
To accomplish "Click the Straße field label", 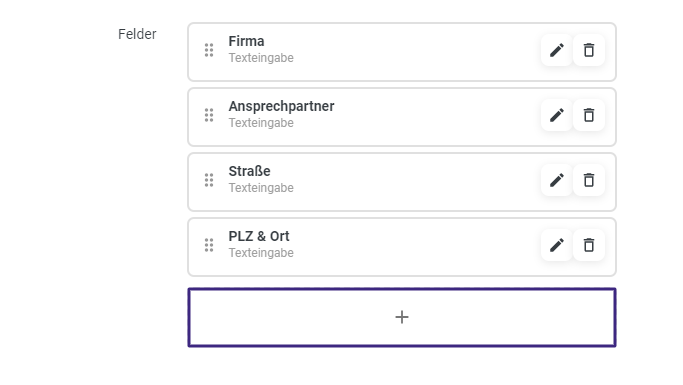I will point(249,171).
